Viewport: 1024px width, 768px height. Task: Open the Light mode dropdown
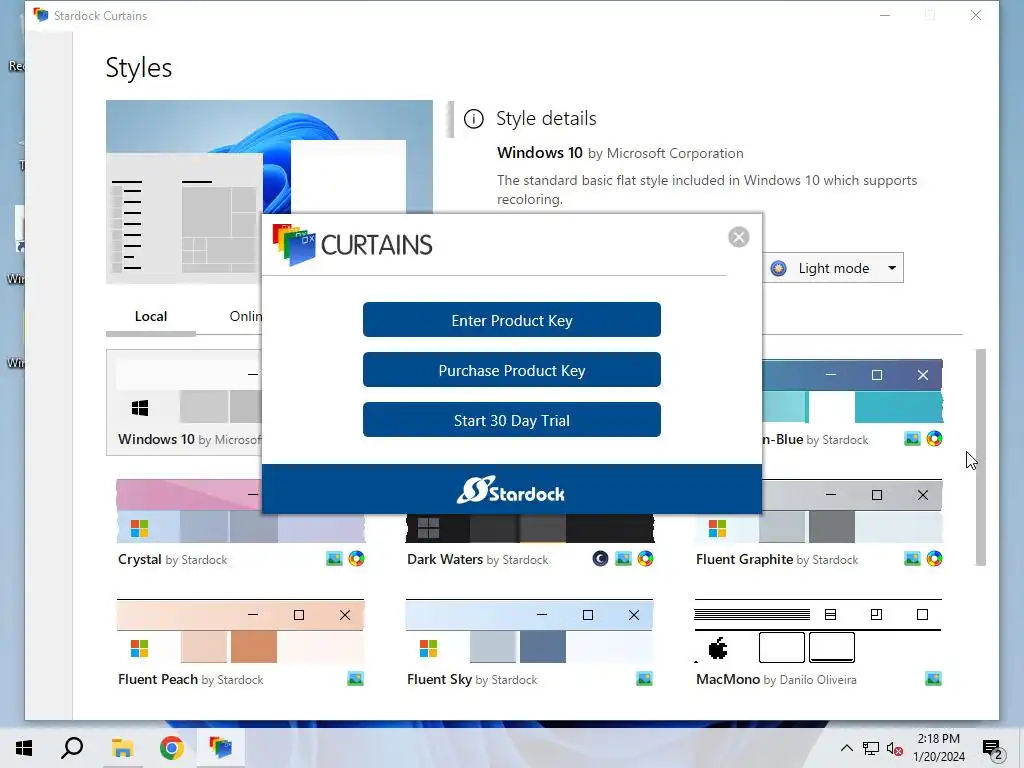tap(833, 268)
